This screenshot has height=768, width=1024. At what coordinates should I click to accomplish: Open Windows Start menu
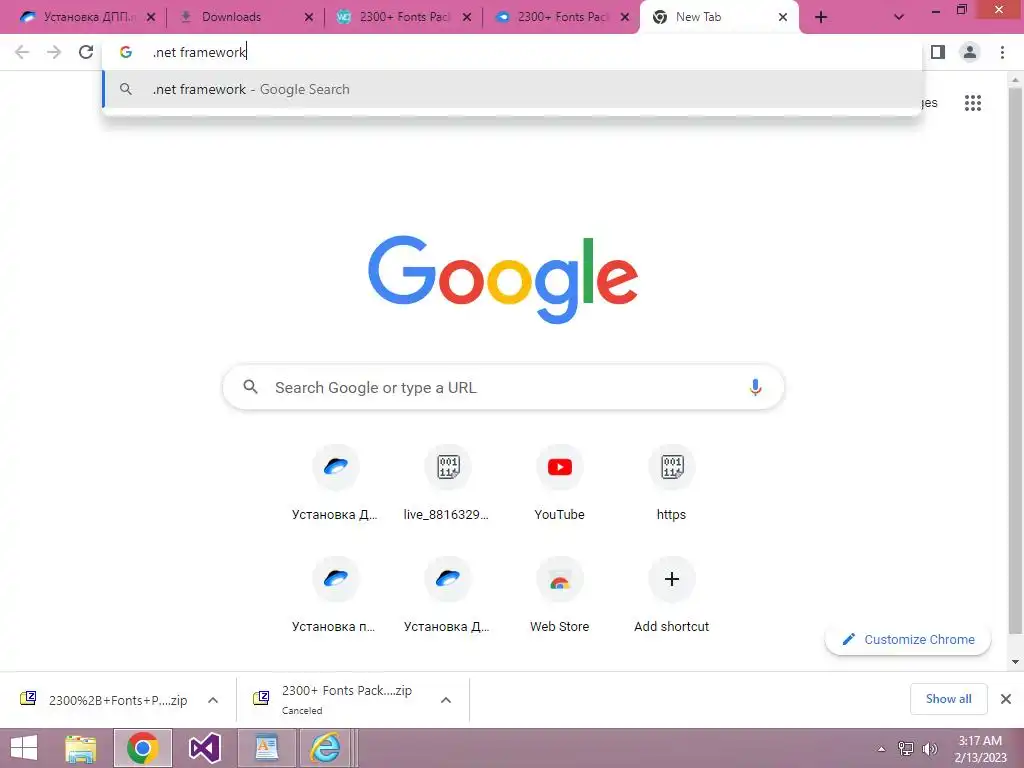24,748
